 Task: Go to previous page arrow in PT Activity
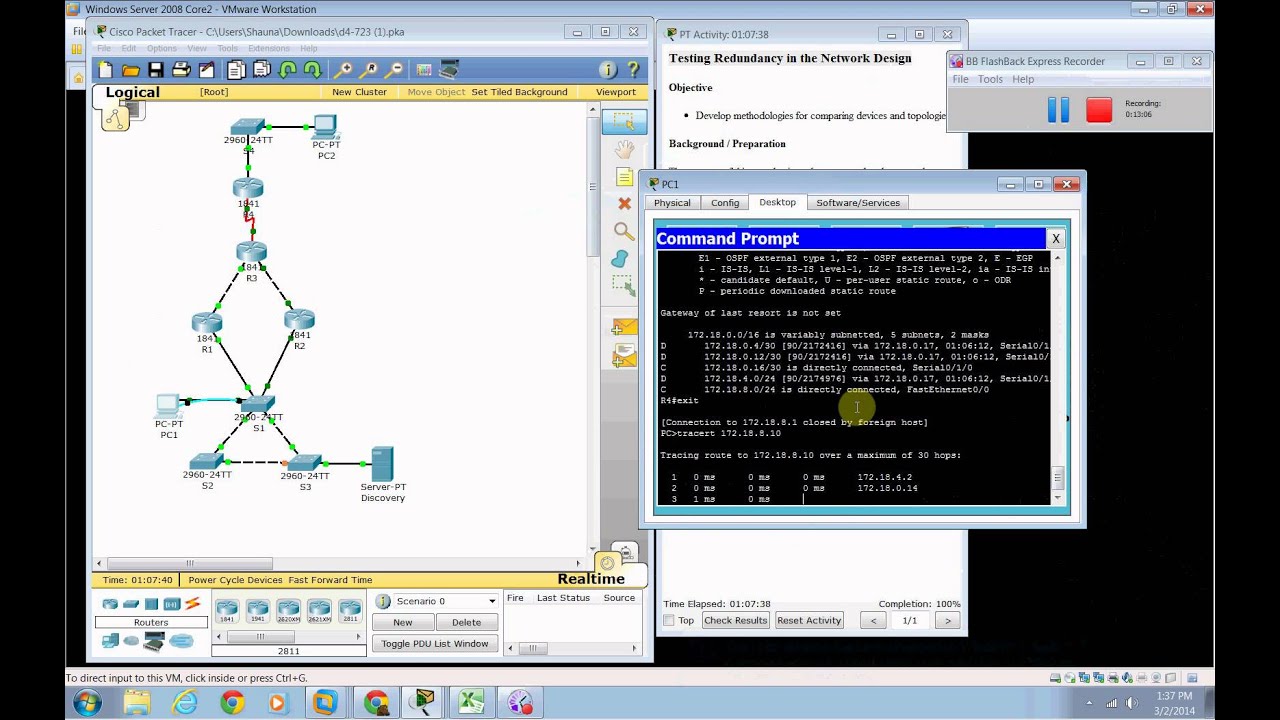pyautogui.click(x=873, y=620)
